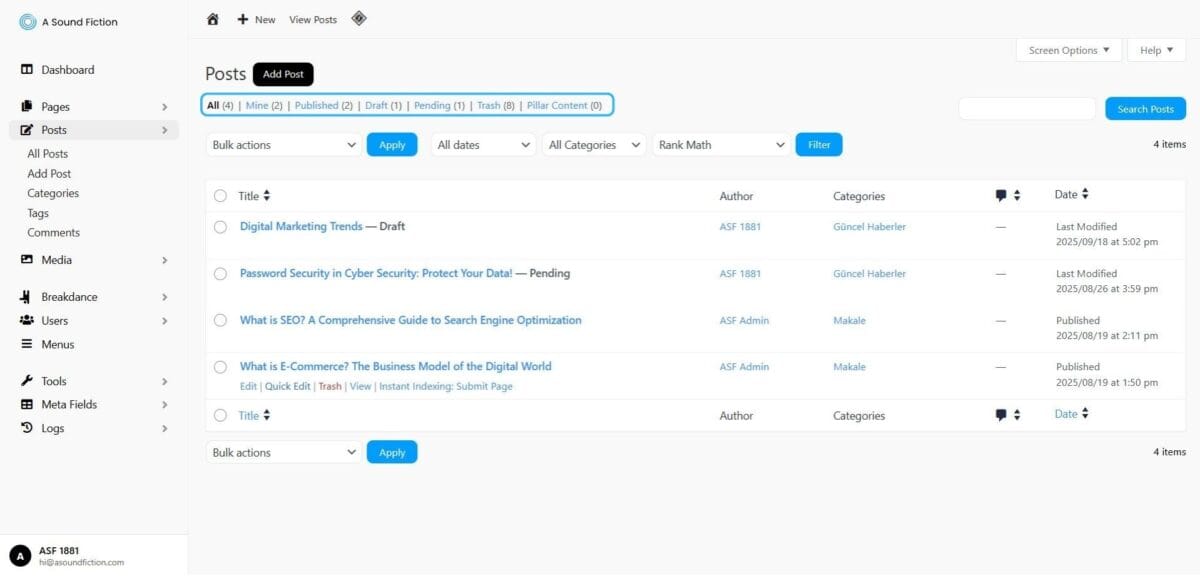The width and height of the screenshot is (1200, 576).
Task: Open the All Categories dropdown
Action: 594,145
